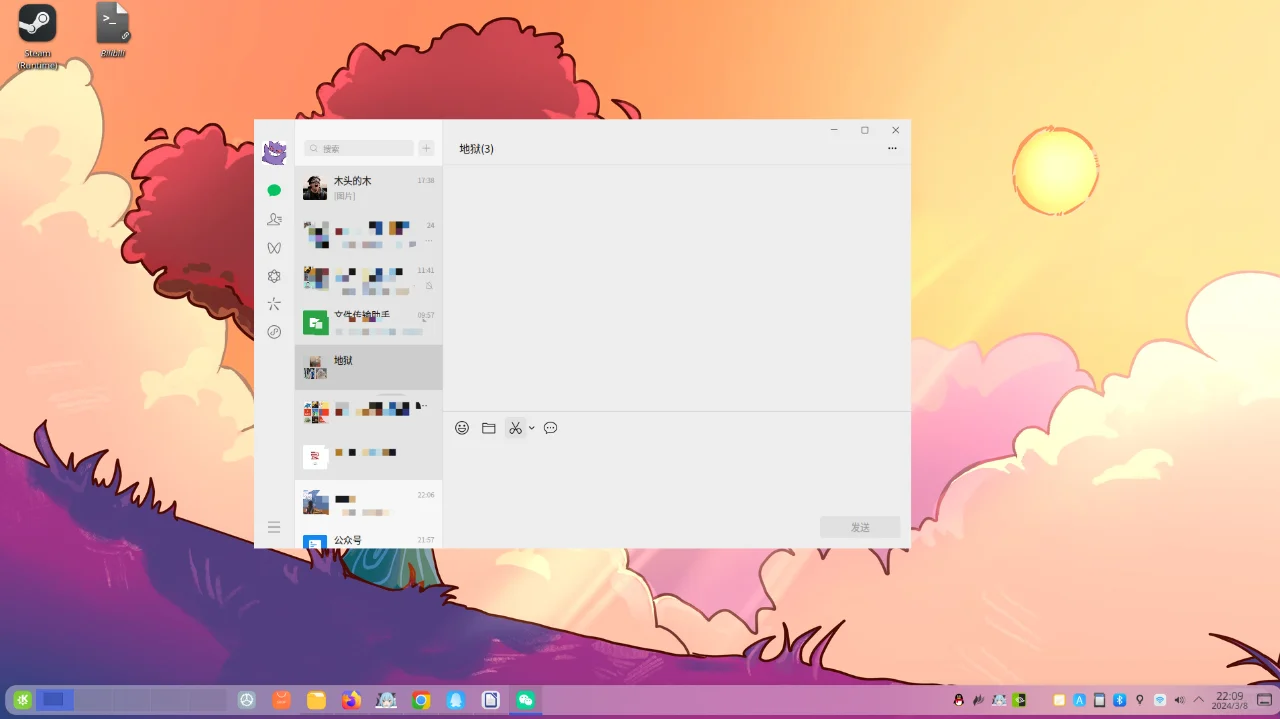Maximize the WeChat window

click(x=865, y=130)
